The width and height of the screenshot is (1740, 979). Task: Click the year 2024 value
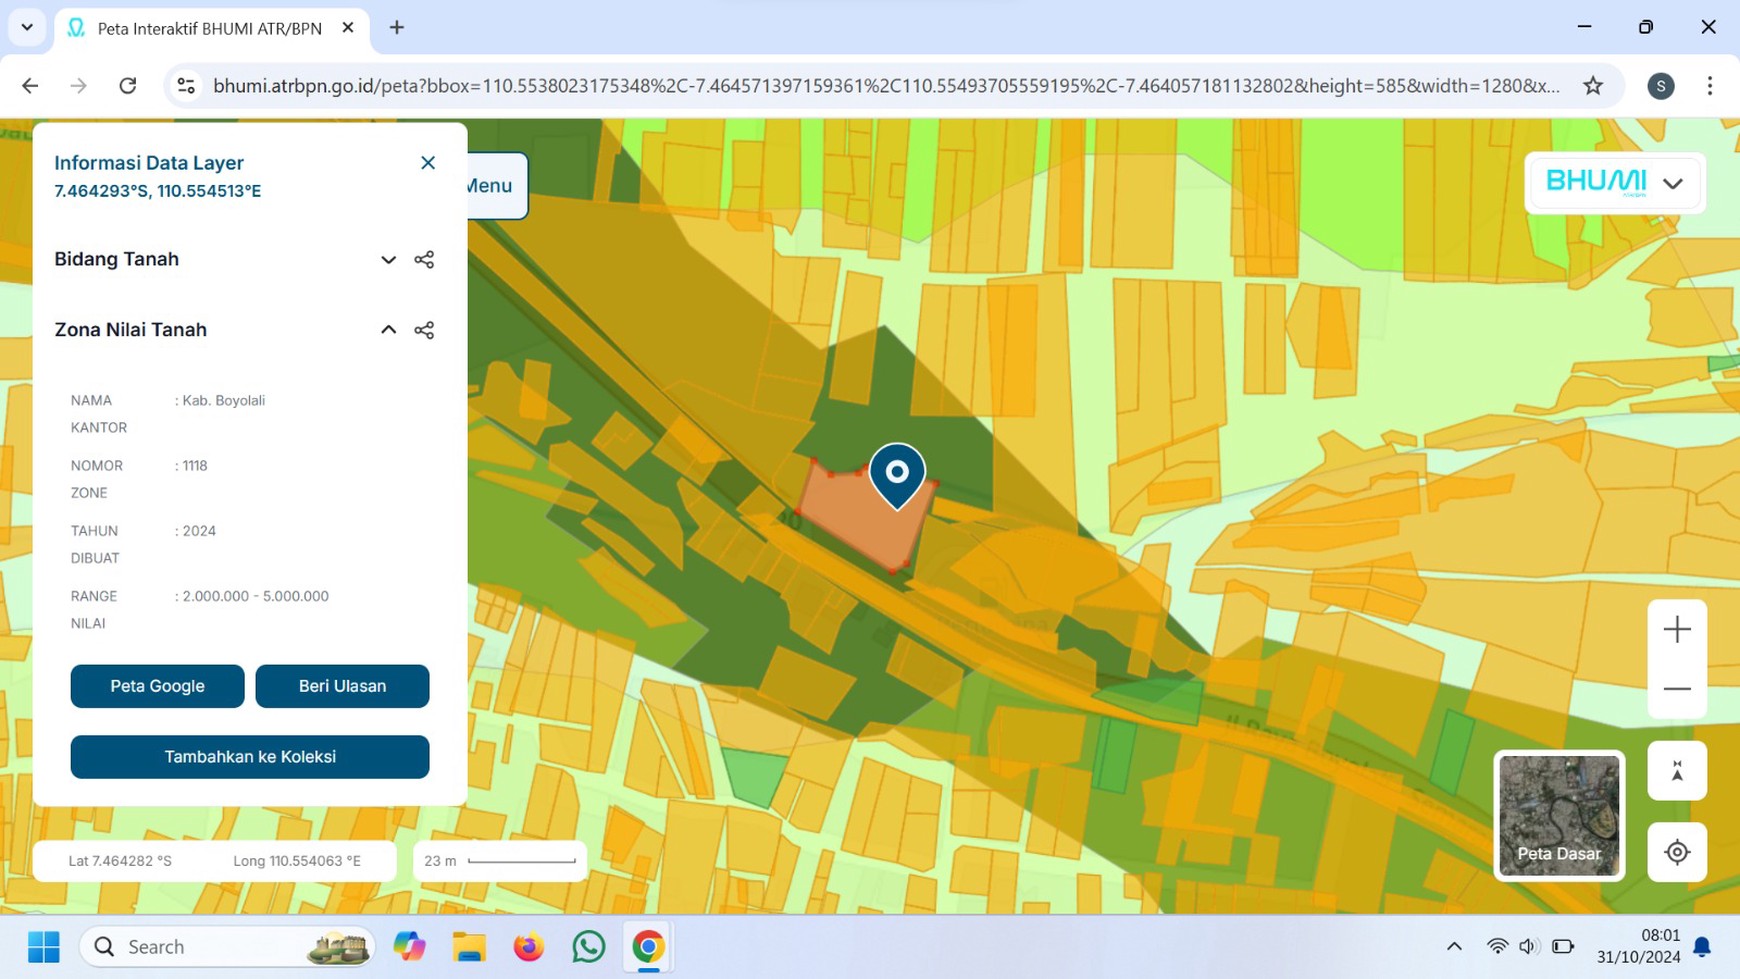[199, 531]
